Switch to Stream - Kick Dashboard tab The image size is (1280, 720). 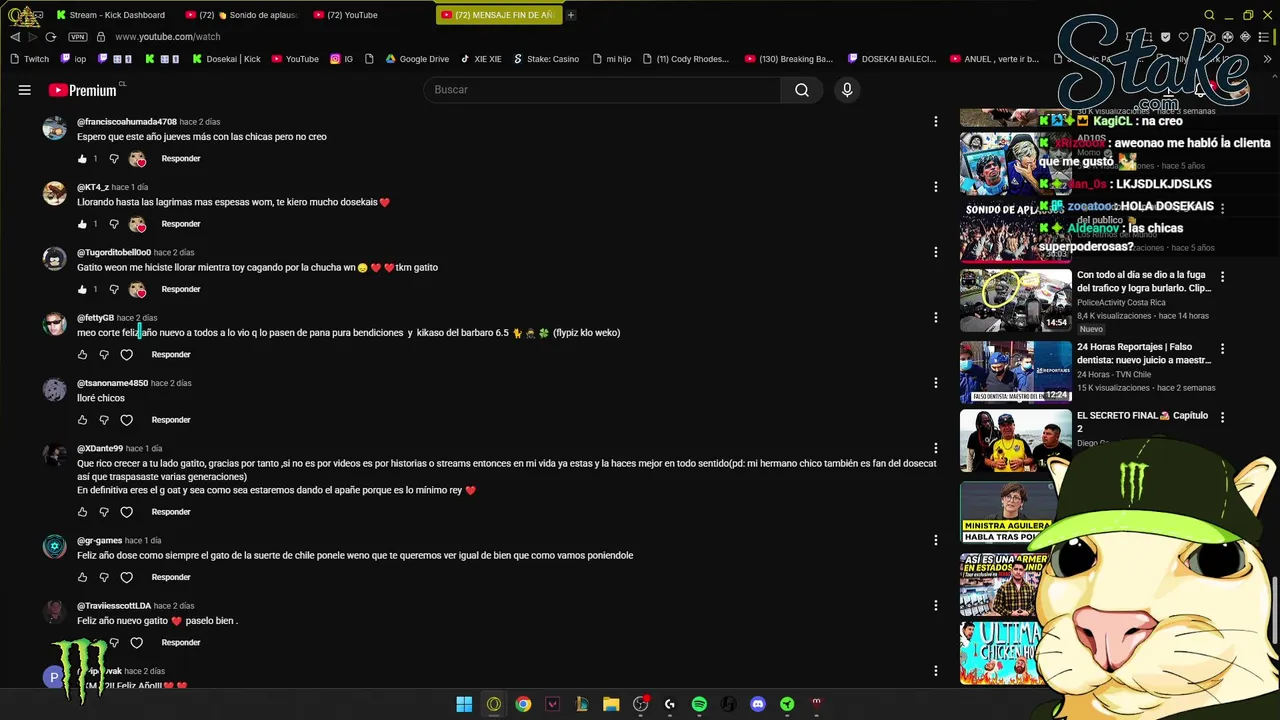[111, 15]
